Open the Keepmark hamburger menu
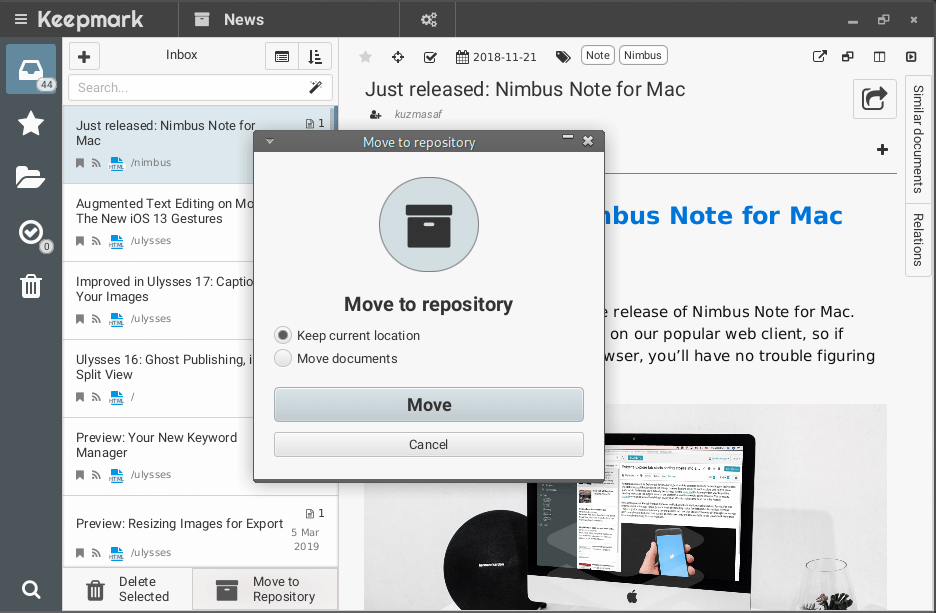The width and height of the screenshot is (936, 613). click(x=20, y=19)
